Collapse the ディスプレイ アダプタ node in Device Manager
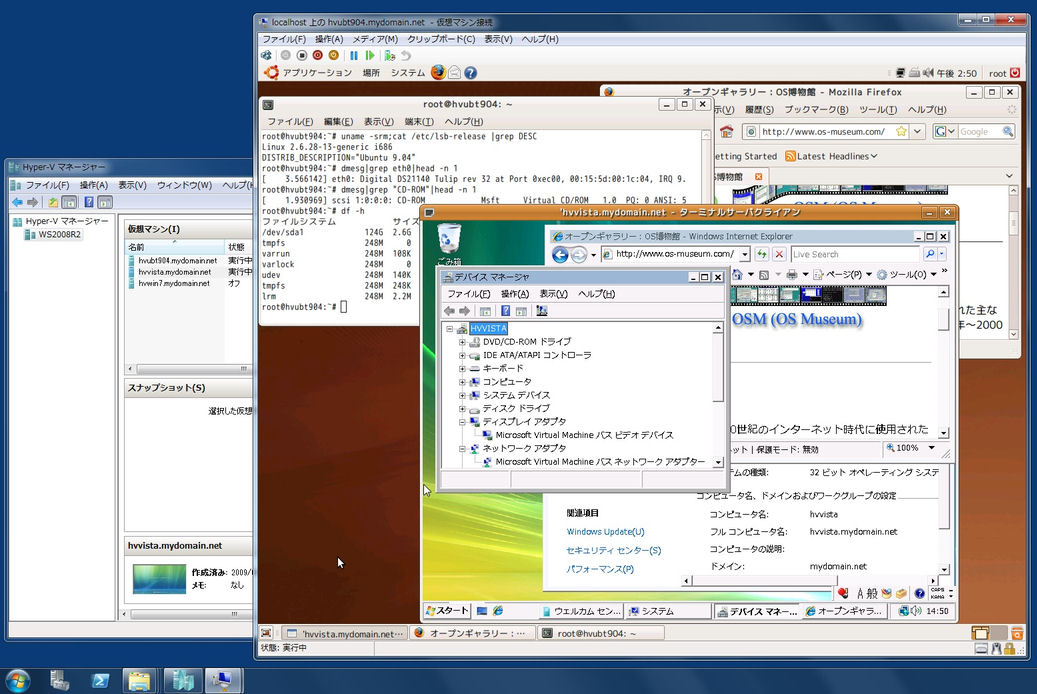This screenshot has height=694, width=1037. [x=462, y=421]
